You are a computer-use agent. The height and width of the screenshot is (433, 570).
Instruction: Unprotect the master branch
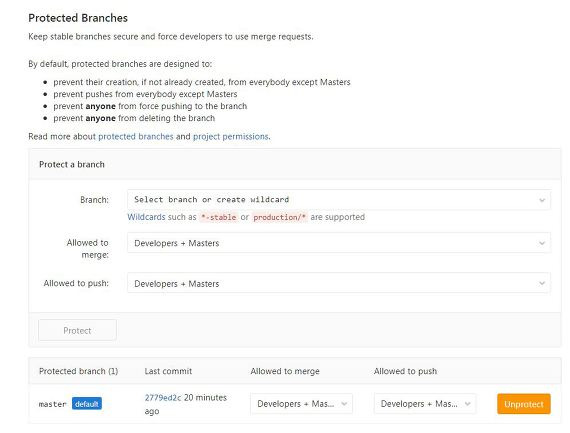tap(524, 404)
